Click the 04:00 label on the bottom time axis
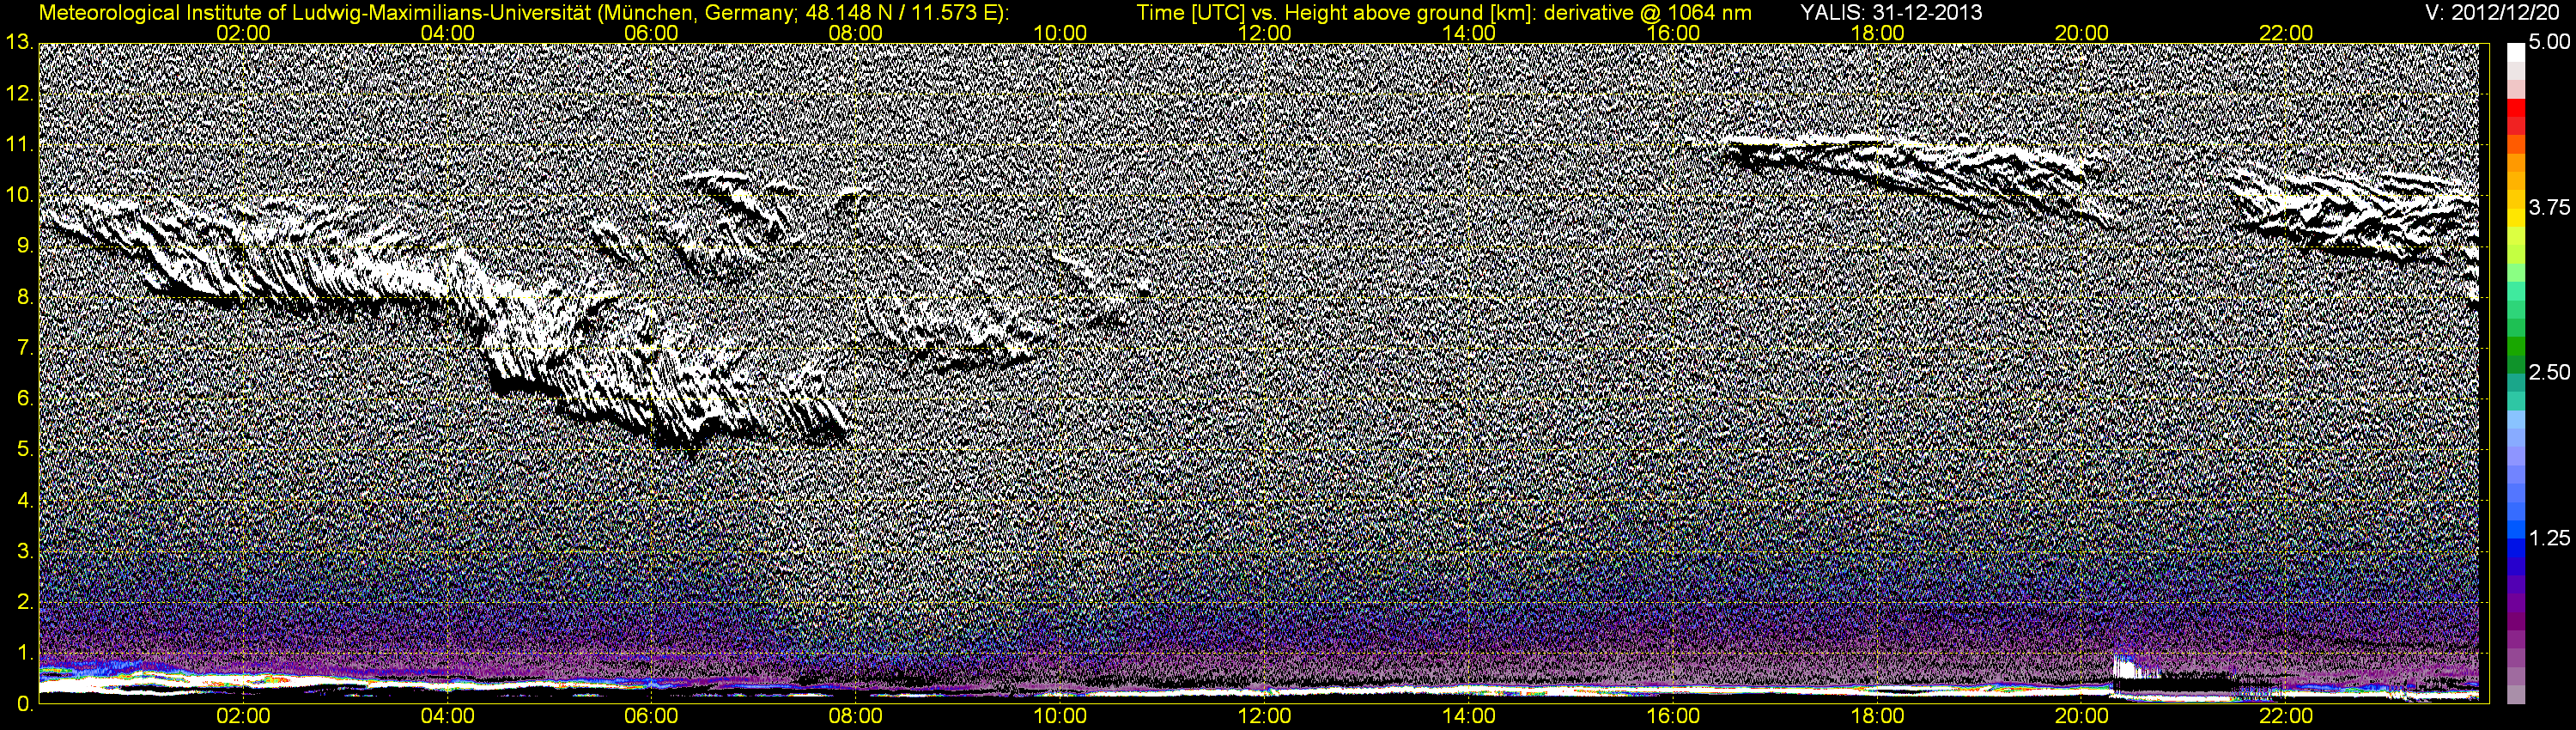Screen dimensions: 2576x730 [x=447, y=717]
